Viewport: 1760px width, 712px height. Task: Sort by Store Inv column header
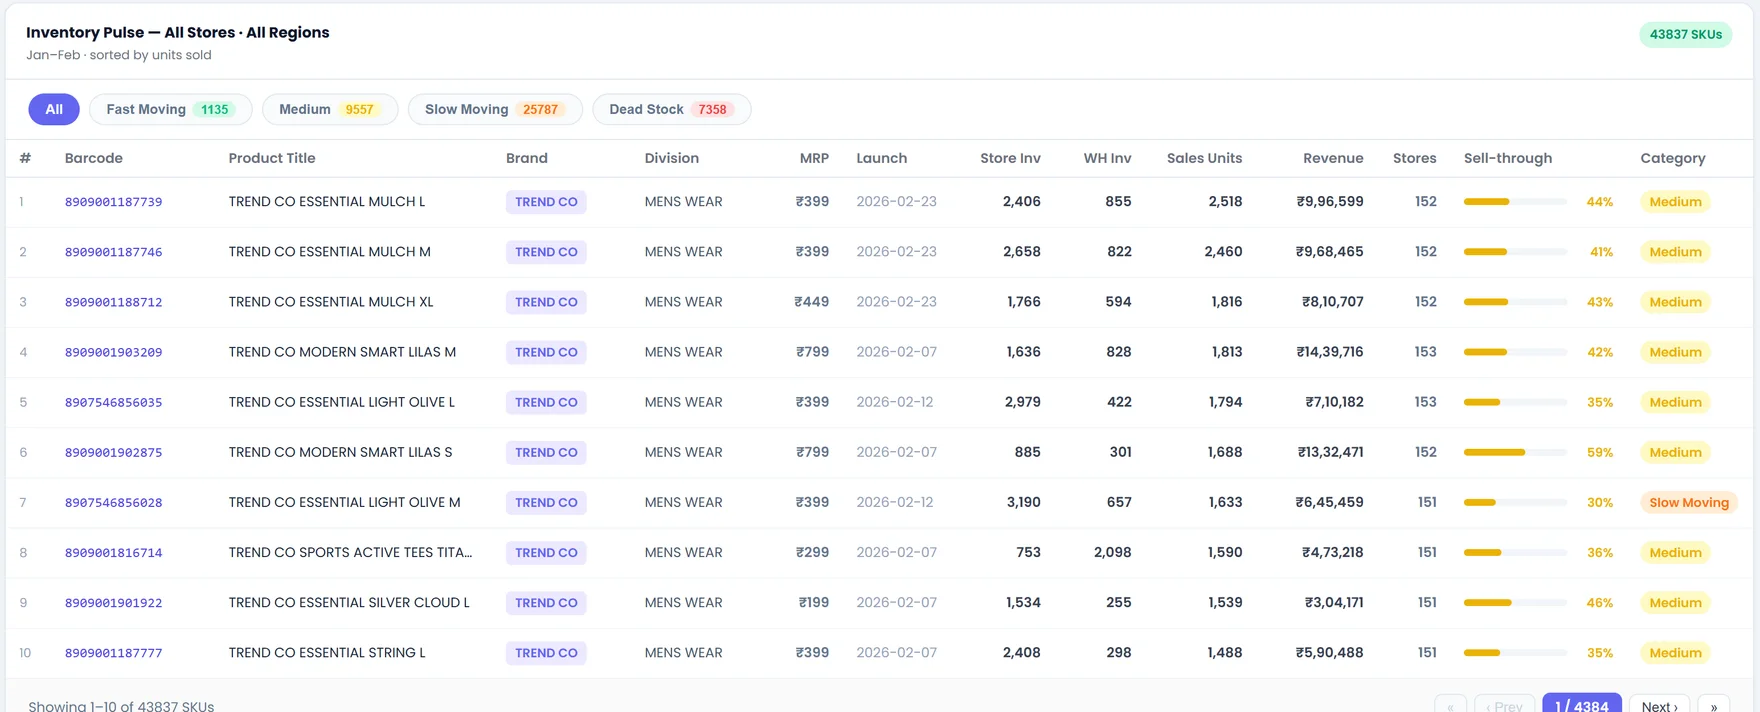point(1010,158)
